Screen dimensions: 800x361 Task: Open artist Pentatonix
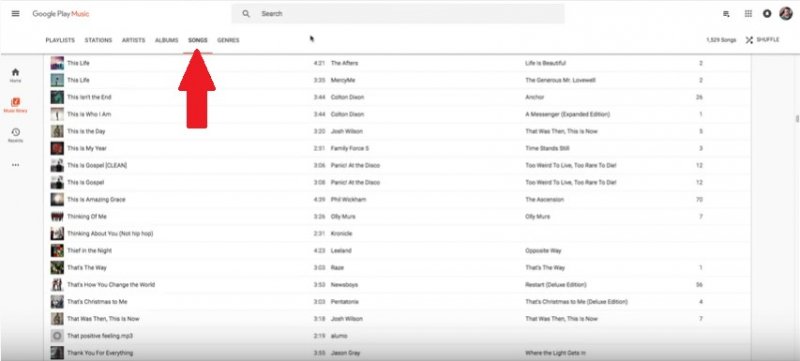(x=345, y=301)
